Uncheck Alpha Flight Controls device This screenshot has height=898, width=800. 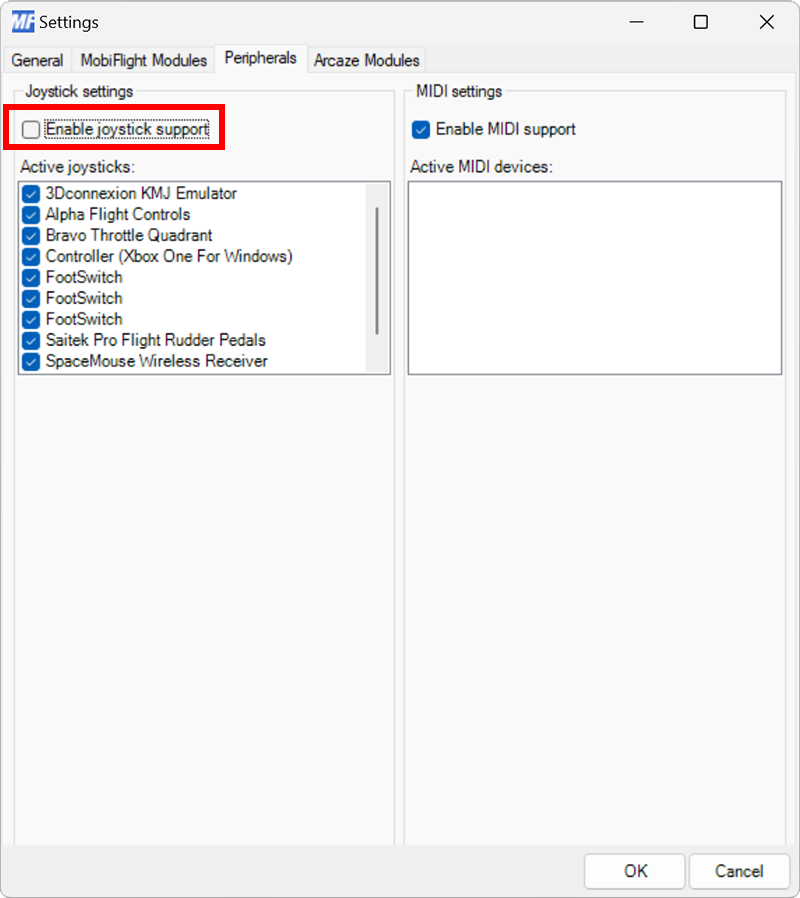tap(30, 214)
